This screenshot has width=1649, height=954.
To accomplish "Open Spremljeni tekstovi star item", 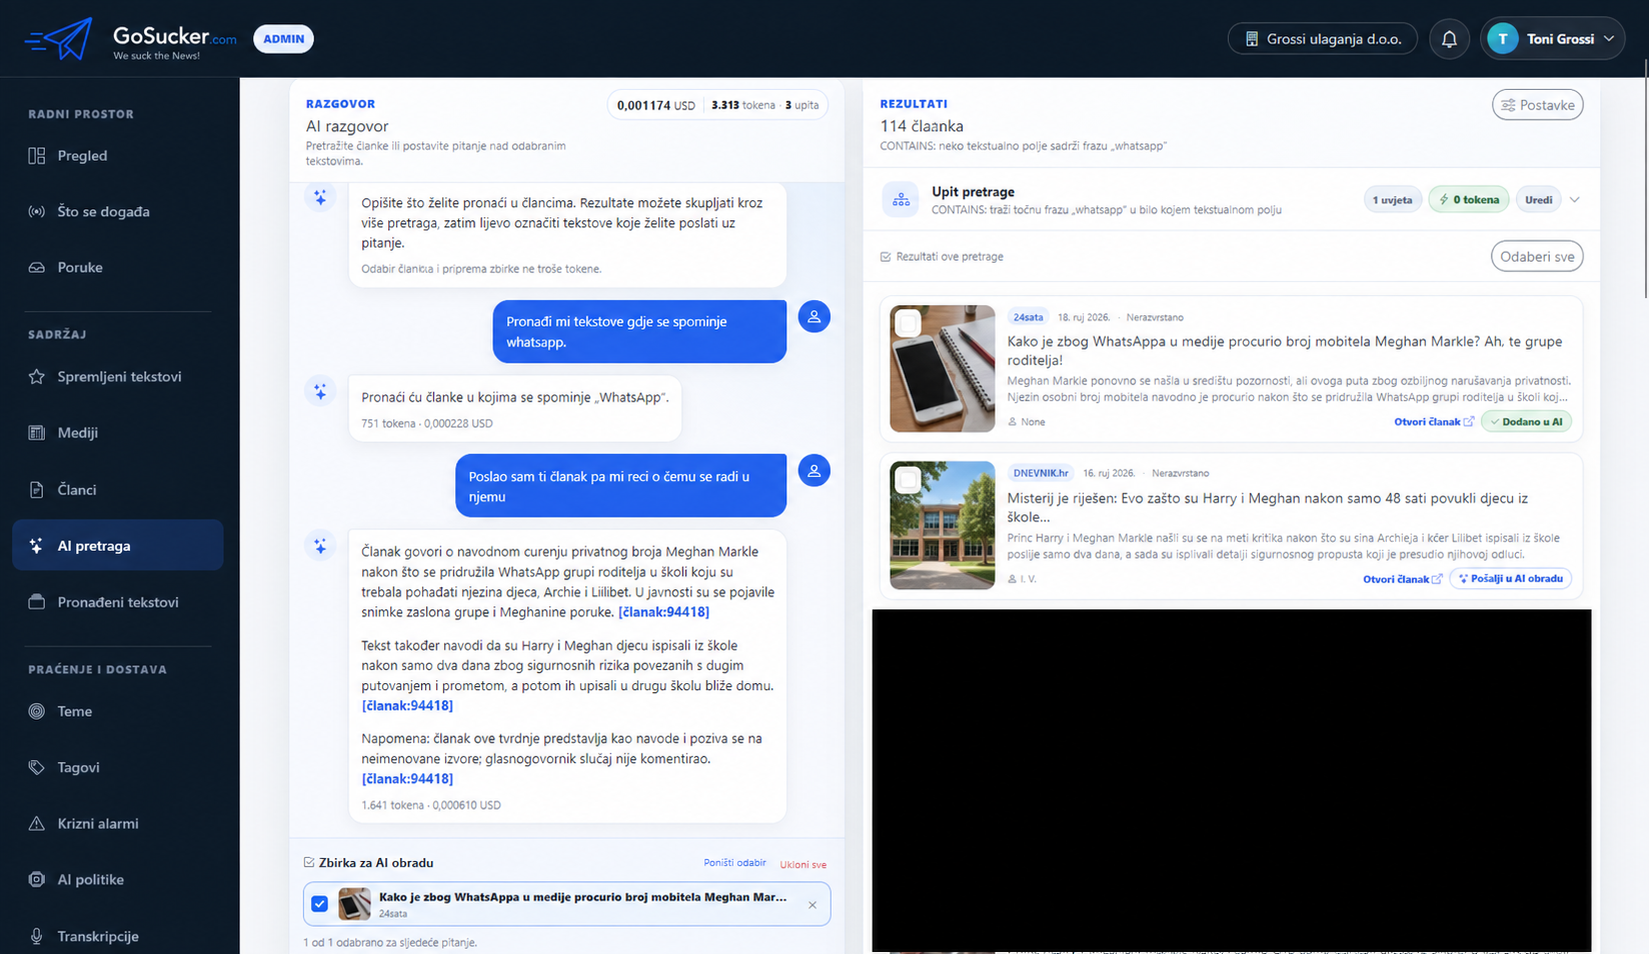I will (118, 377).
